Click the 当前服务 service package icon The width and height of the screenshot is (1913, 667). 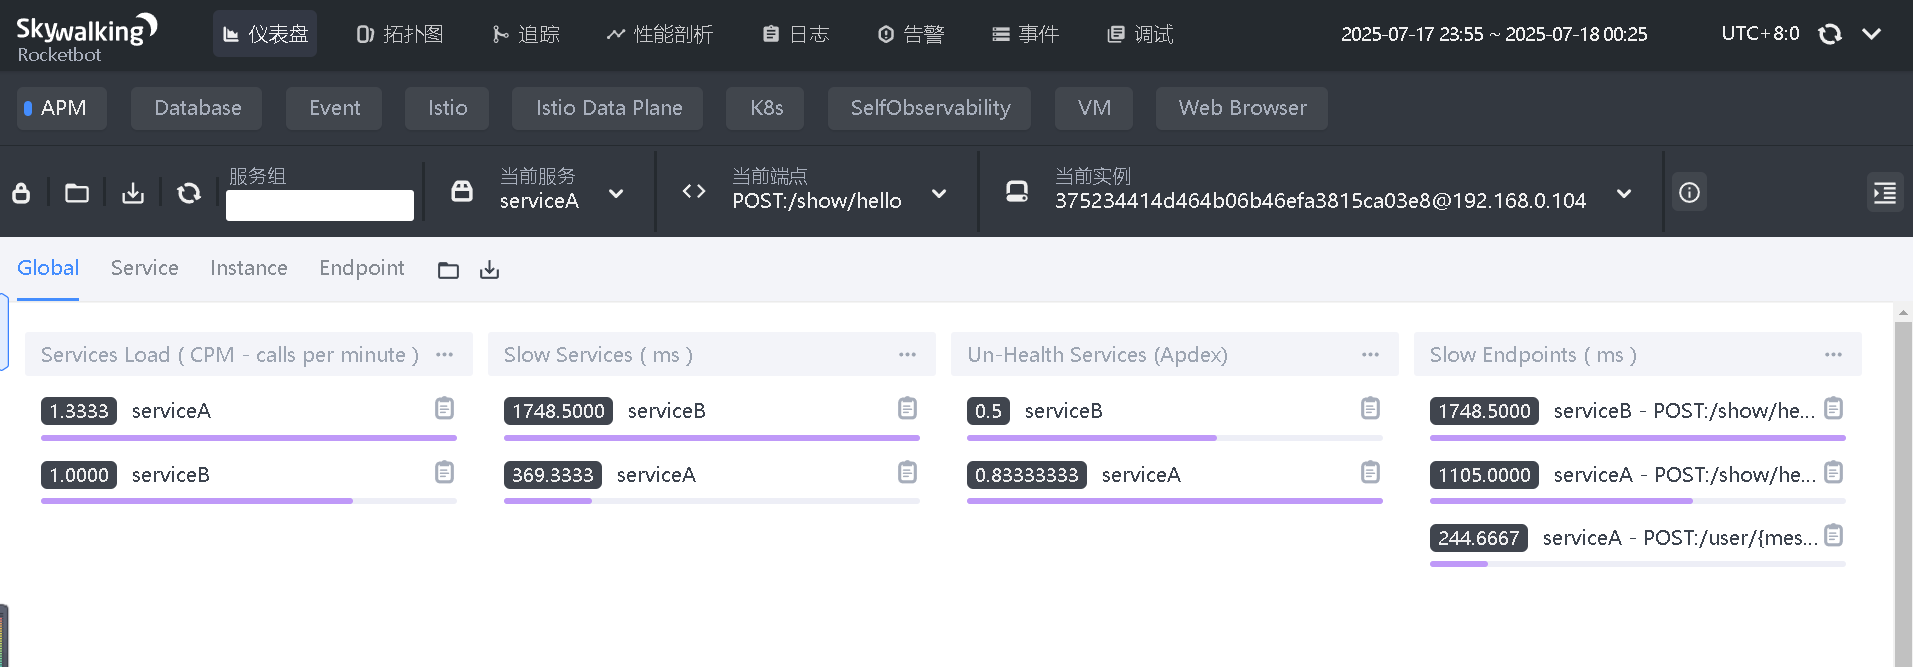click(462, 191)
